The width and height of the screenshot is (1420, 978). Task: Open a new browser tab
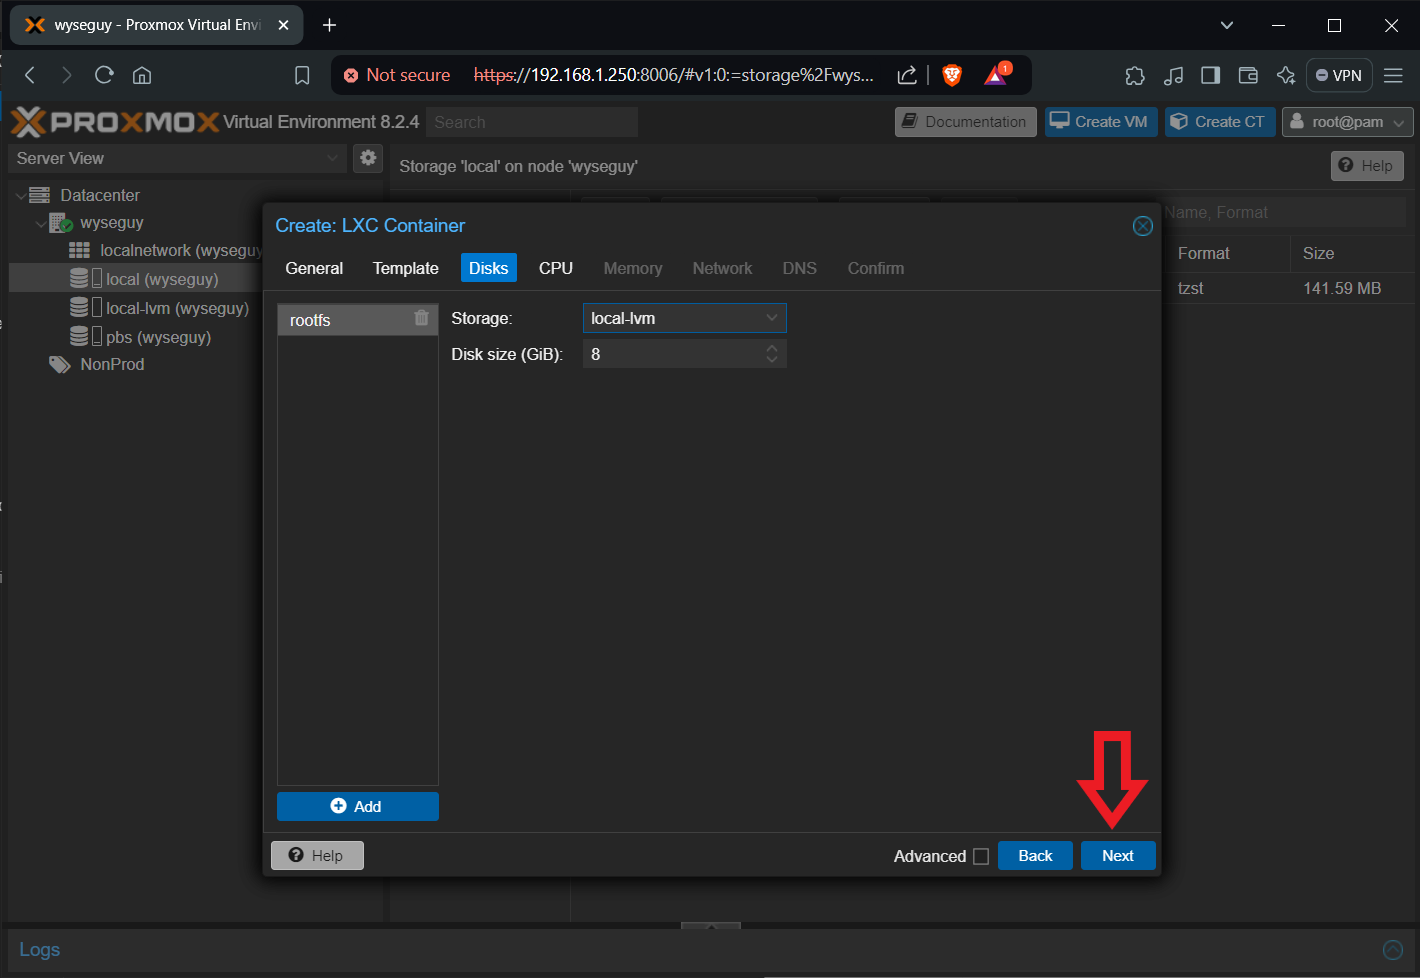coord(329,25)
